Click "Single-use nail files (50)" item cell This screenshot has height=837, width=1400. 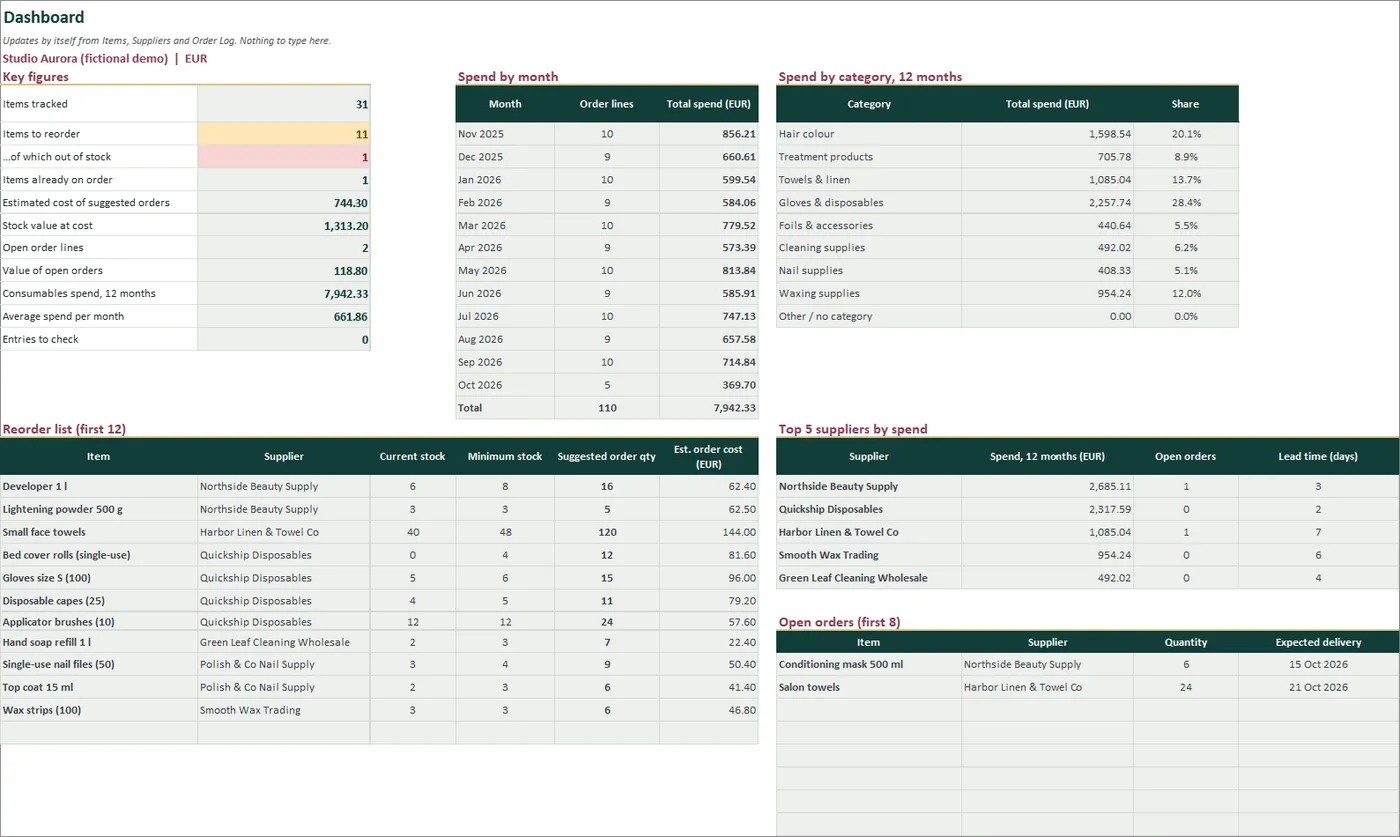(99, 665)
